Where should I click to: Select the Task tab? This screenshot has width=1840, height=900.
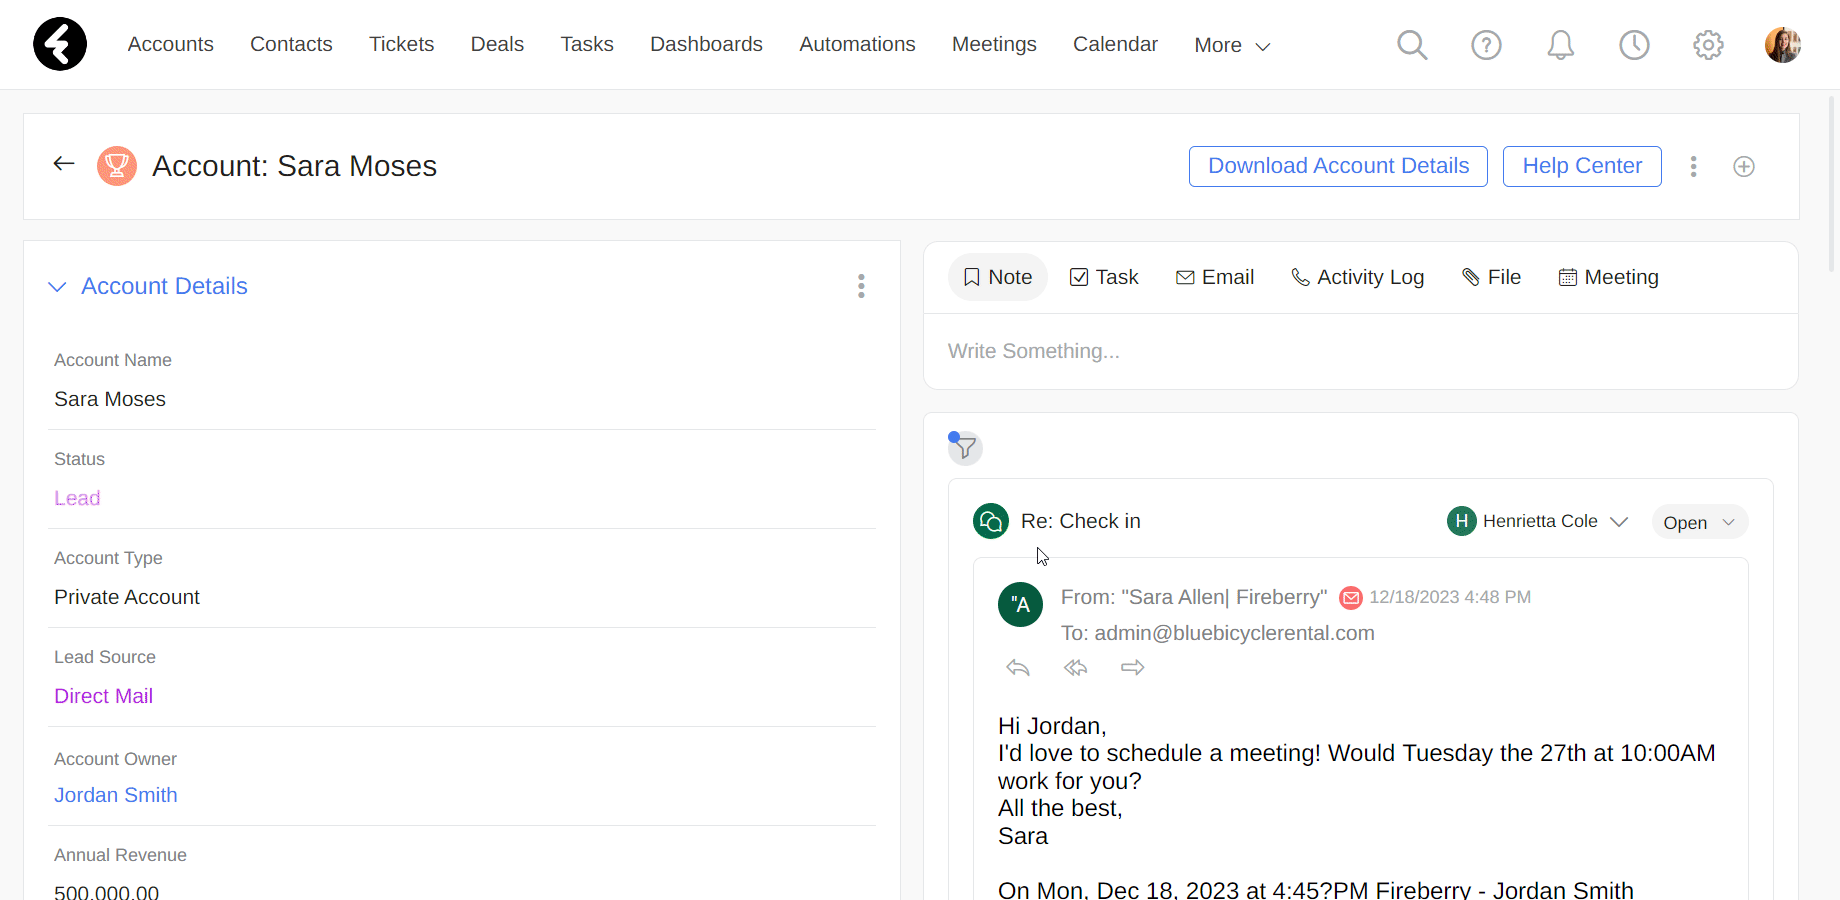1104,277
